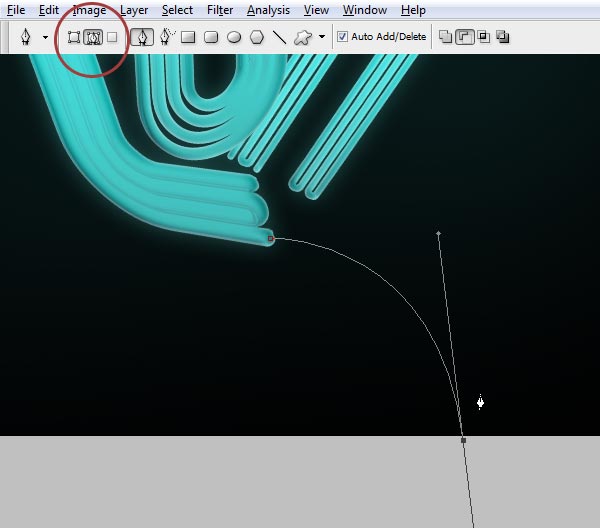This screenshot has width=600, height=528.
Task: Open the Image menu
Action: click(x=90, y=10)
